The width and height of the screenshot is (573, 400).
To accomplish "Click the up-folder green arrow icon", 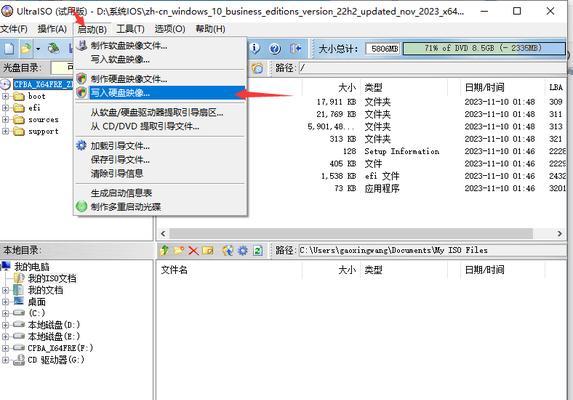I will tap(164, 251).
